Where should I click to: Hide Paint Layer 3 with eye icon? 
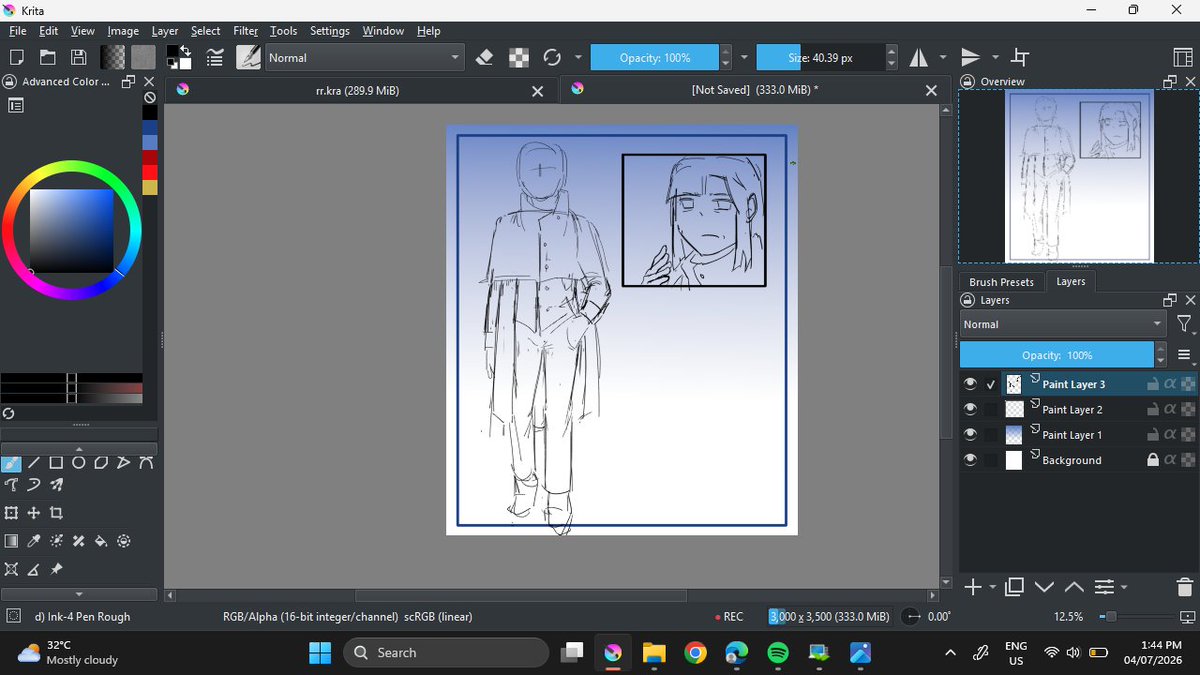click(970, 384)
